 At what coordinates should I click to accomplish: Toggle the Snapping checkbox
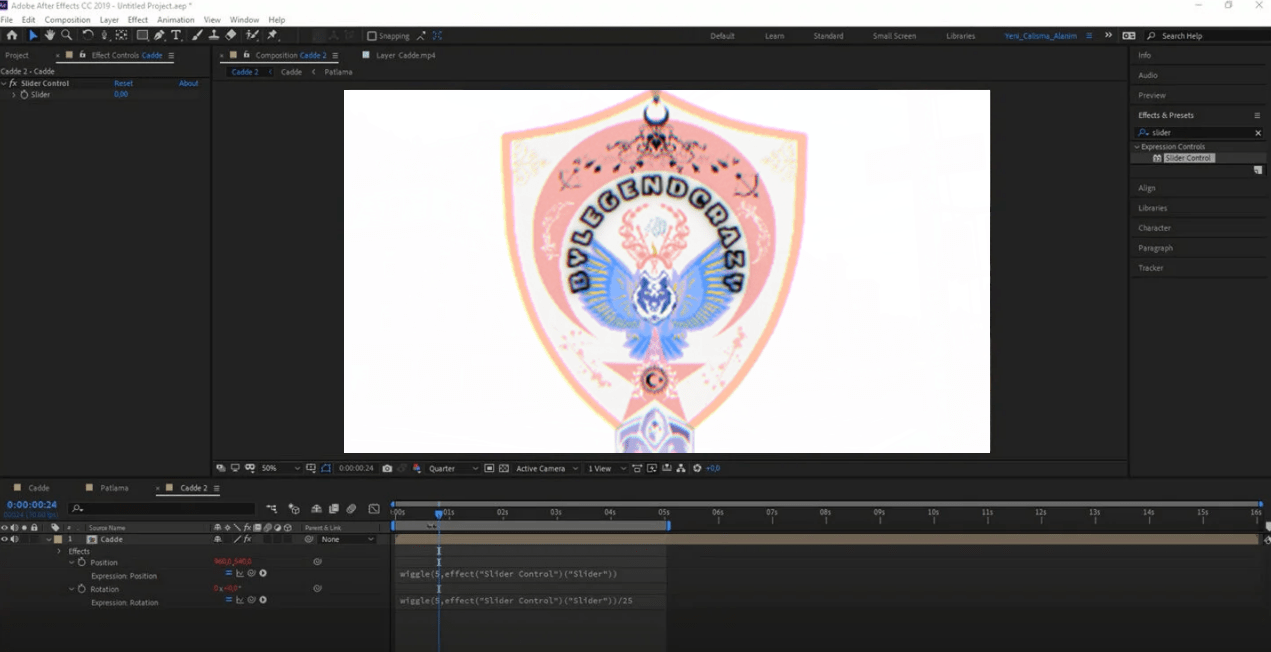[x=372, y=36]
